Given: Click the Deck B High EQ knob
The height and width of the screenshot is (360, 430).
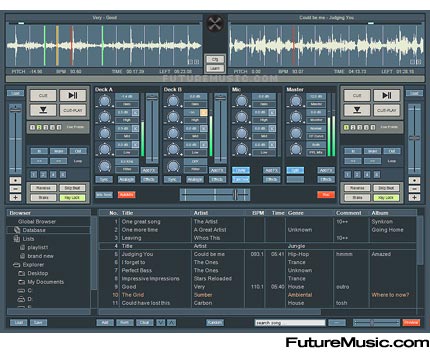Looking at the screenshot, I should point(173,117).
